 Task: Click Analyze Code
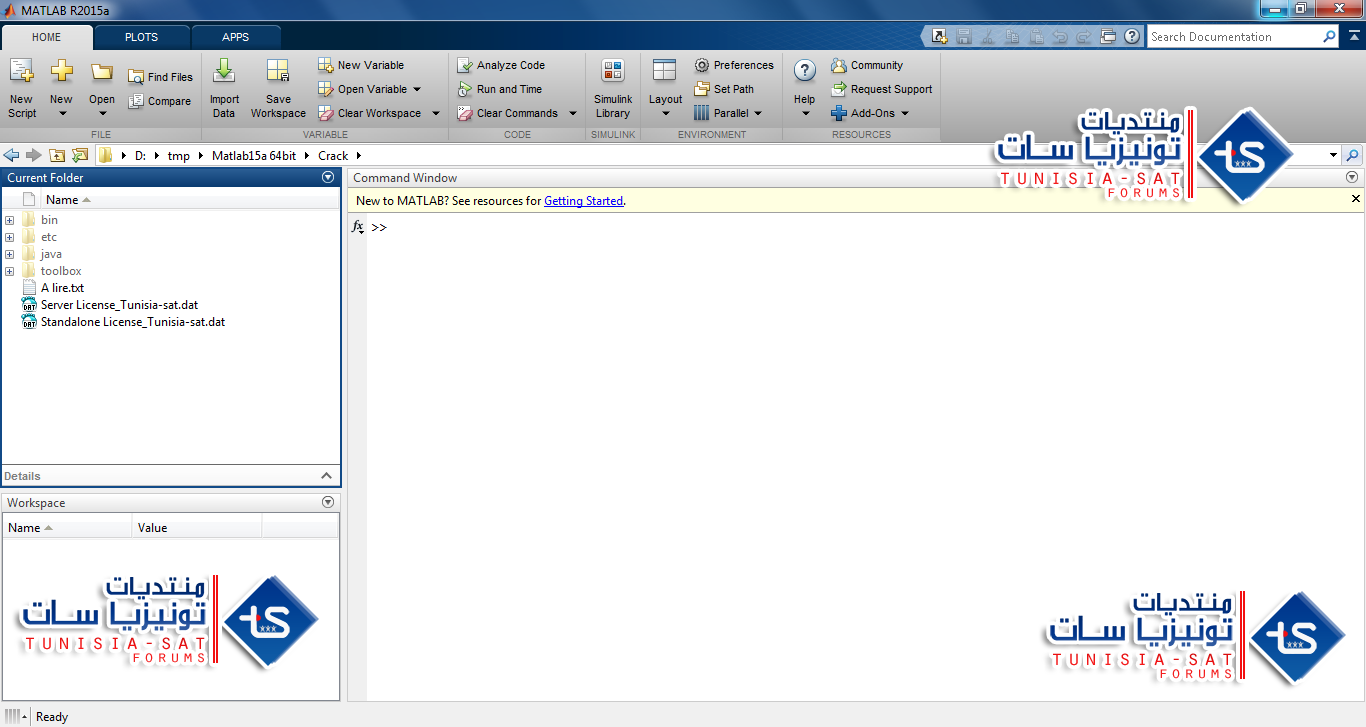(x=501, y=65)
